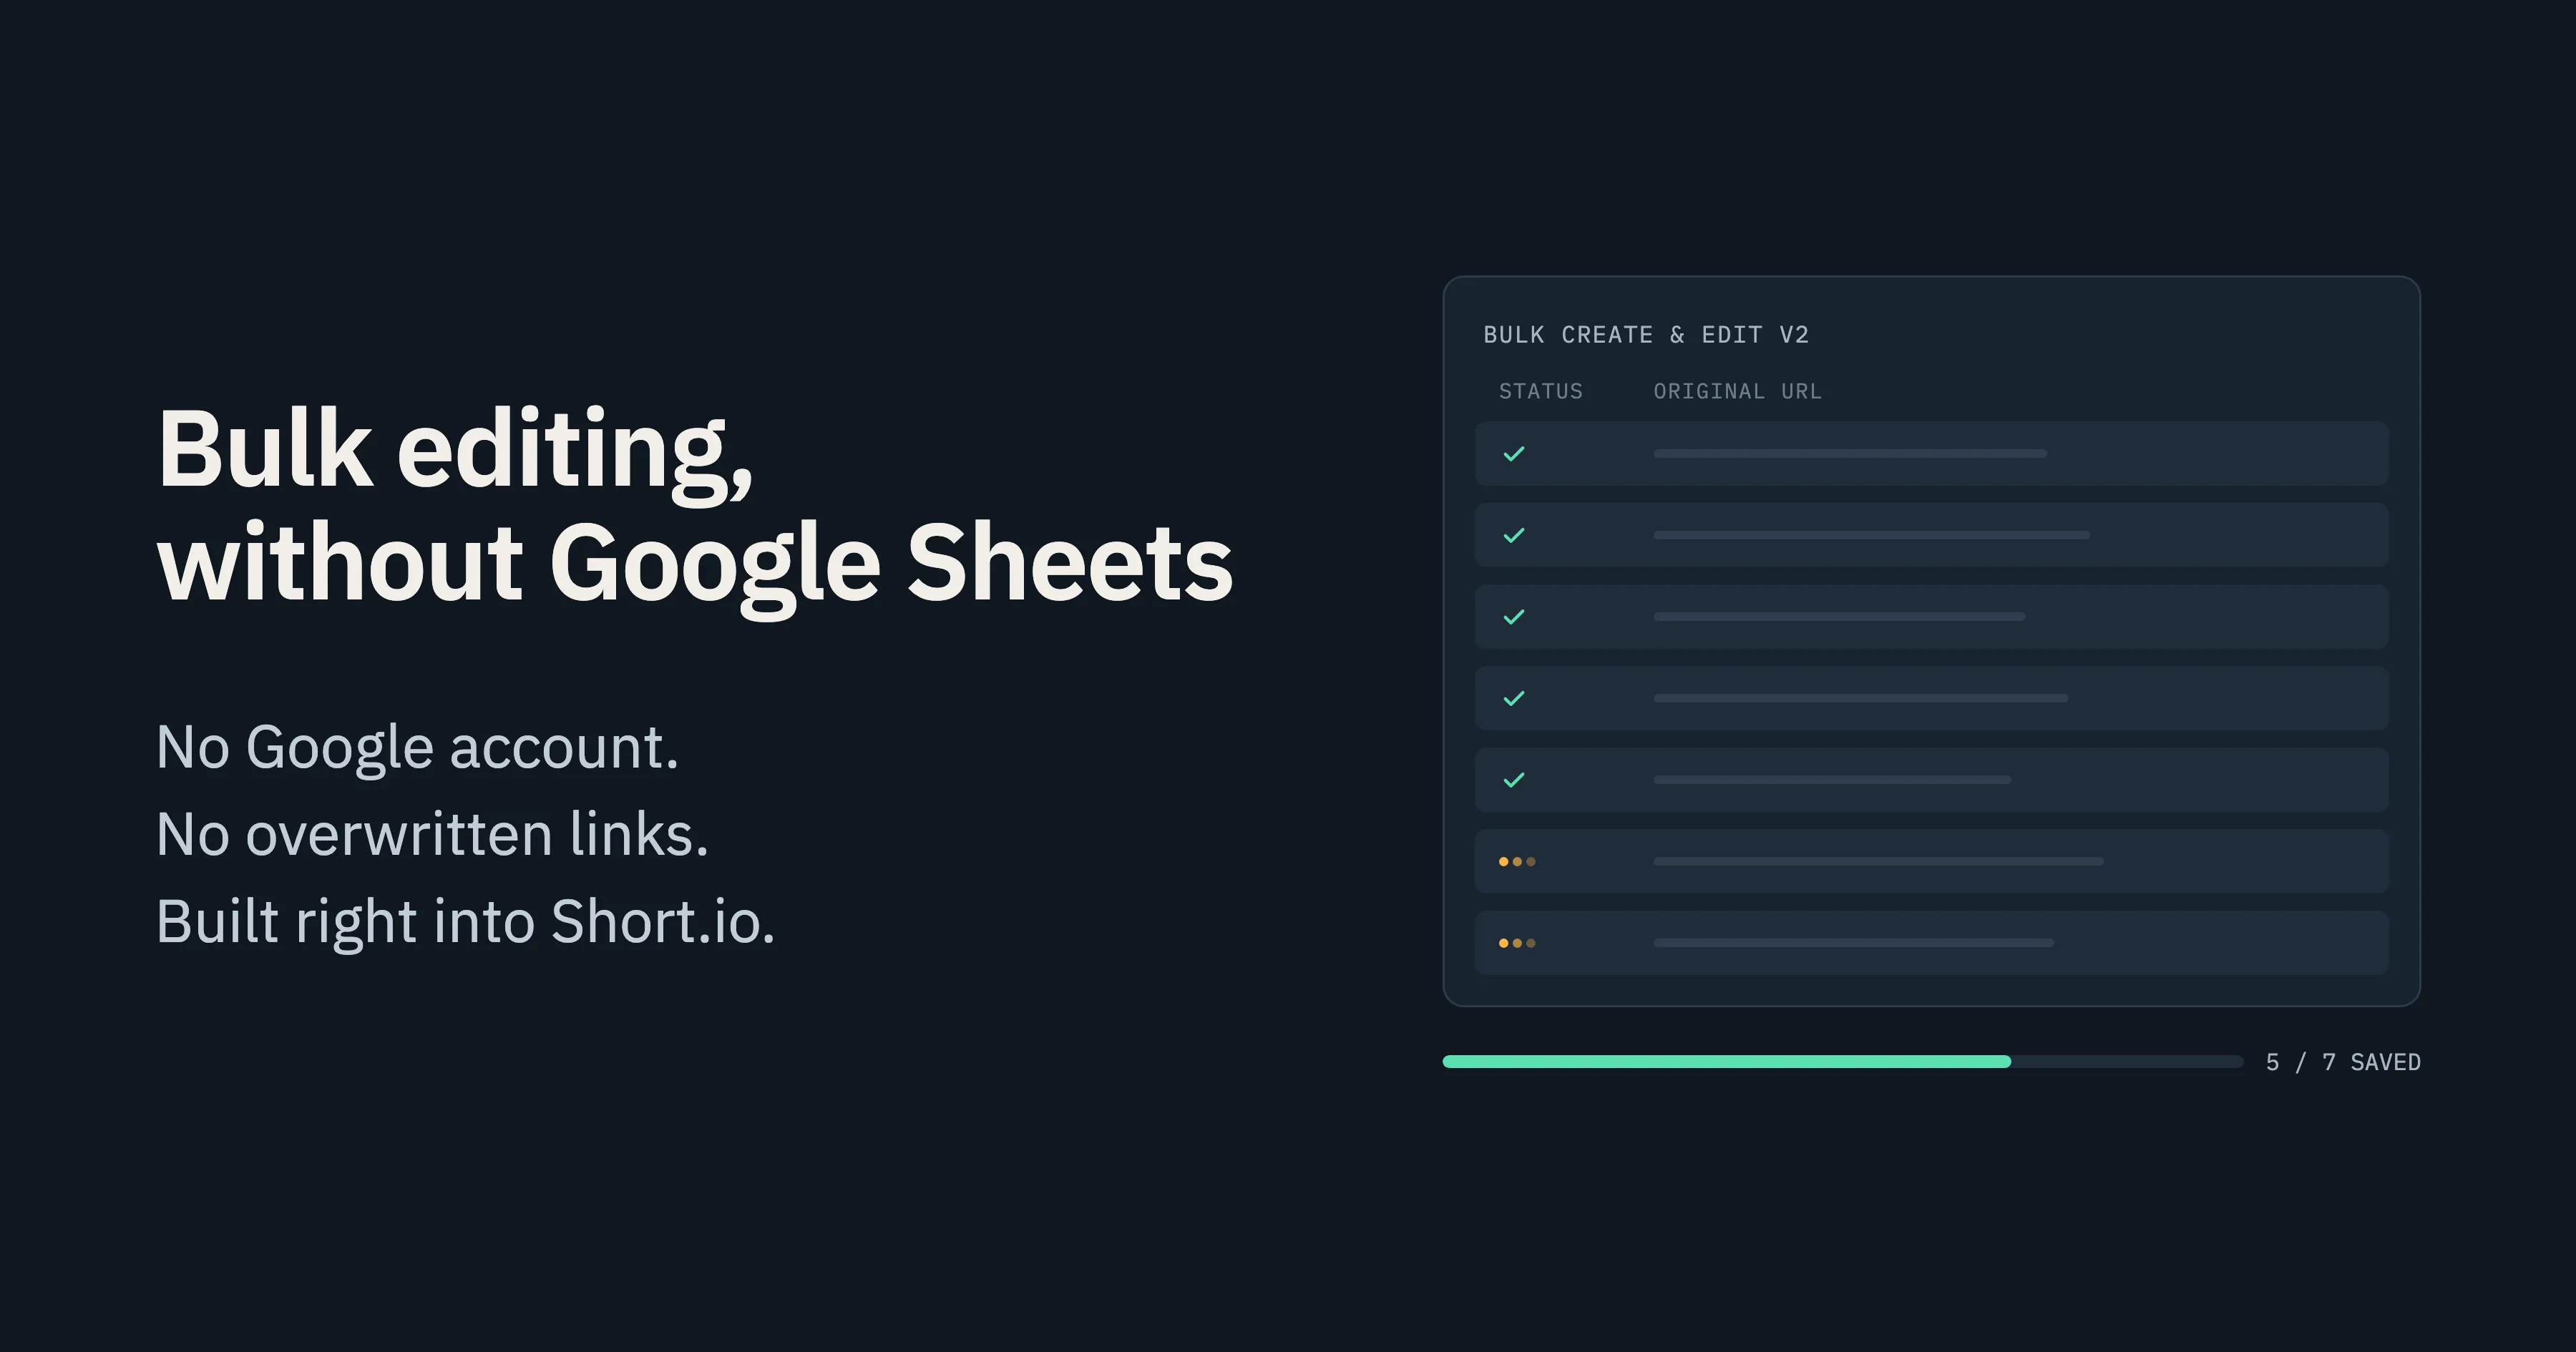Click the 'No overwritten links.' line
Viewport: 2576px width, 1352px height.
(433, 834)
